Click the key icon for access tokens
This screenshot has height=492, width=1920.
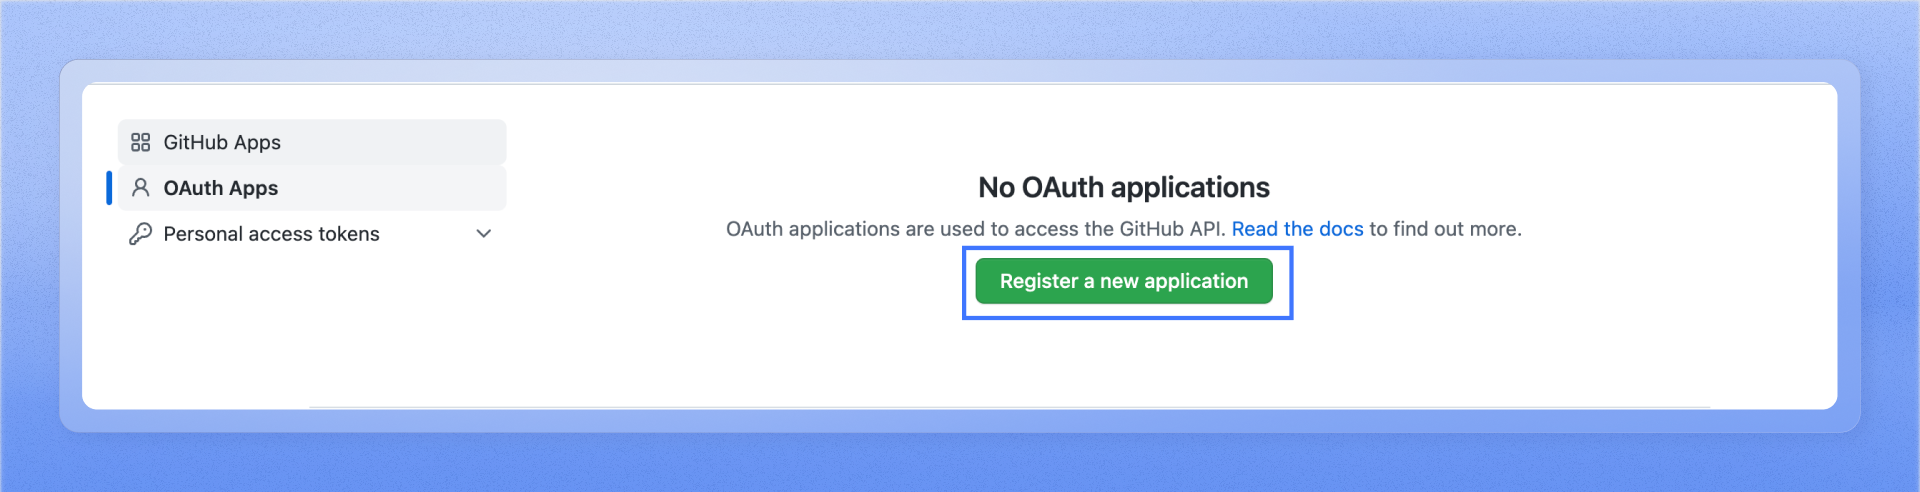141,234
